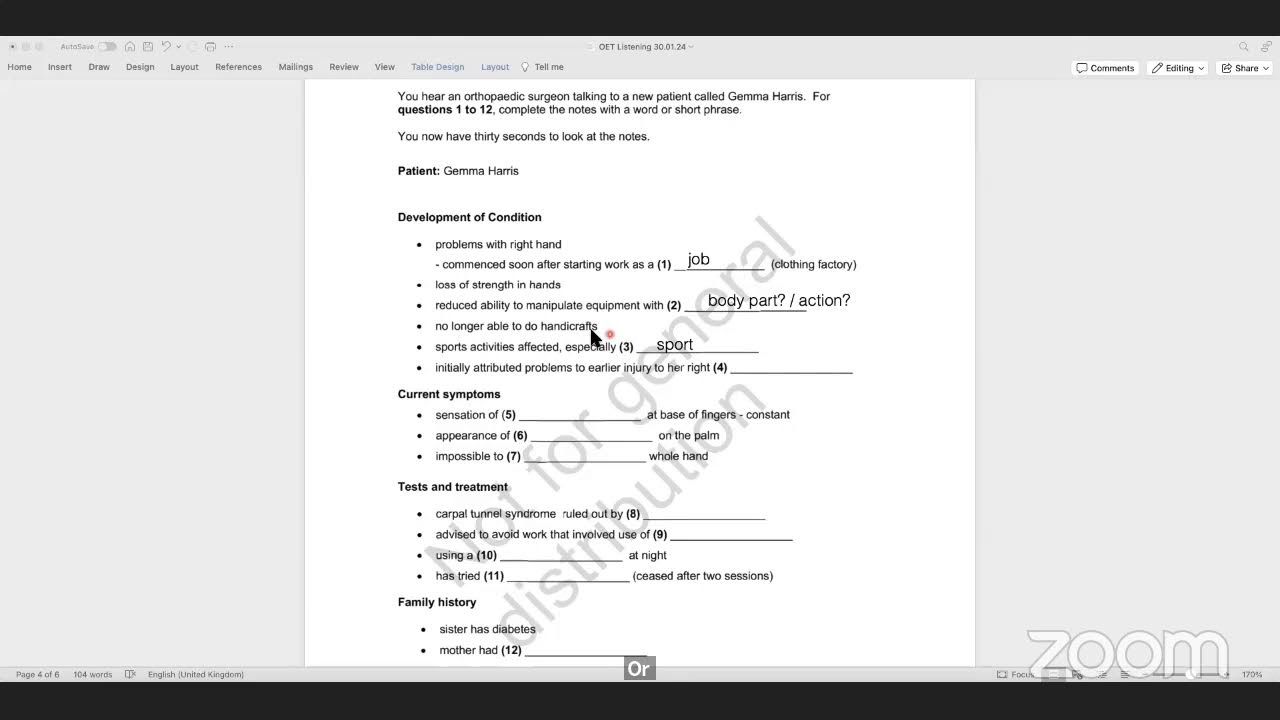The width and height of the screenshot is (1280, 720).
Task: Click the Print icon in title bar
Action: [210, 47]
